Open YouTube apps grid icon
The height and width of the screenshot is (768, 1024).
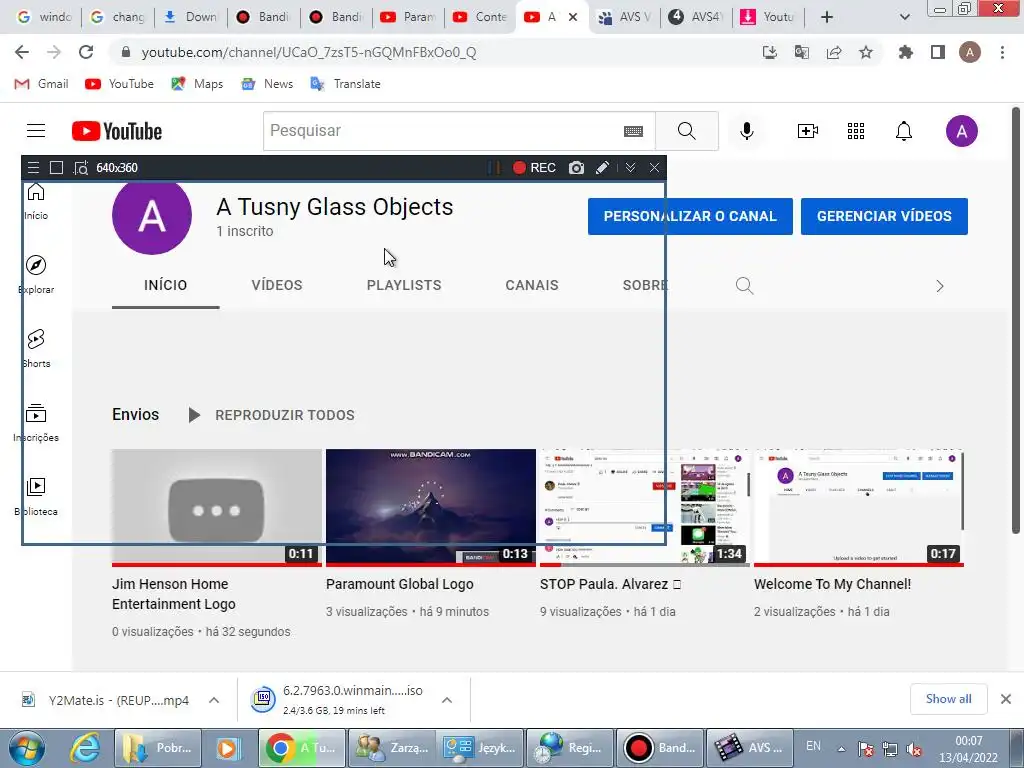[x=856, y=131]
